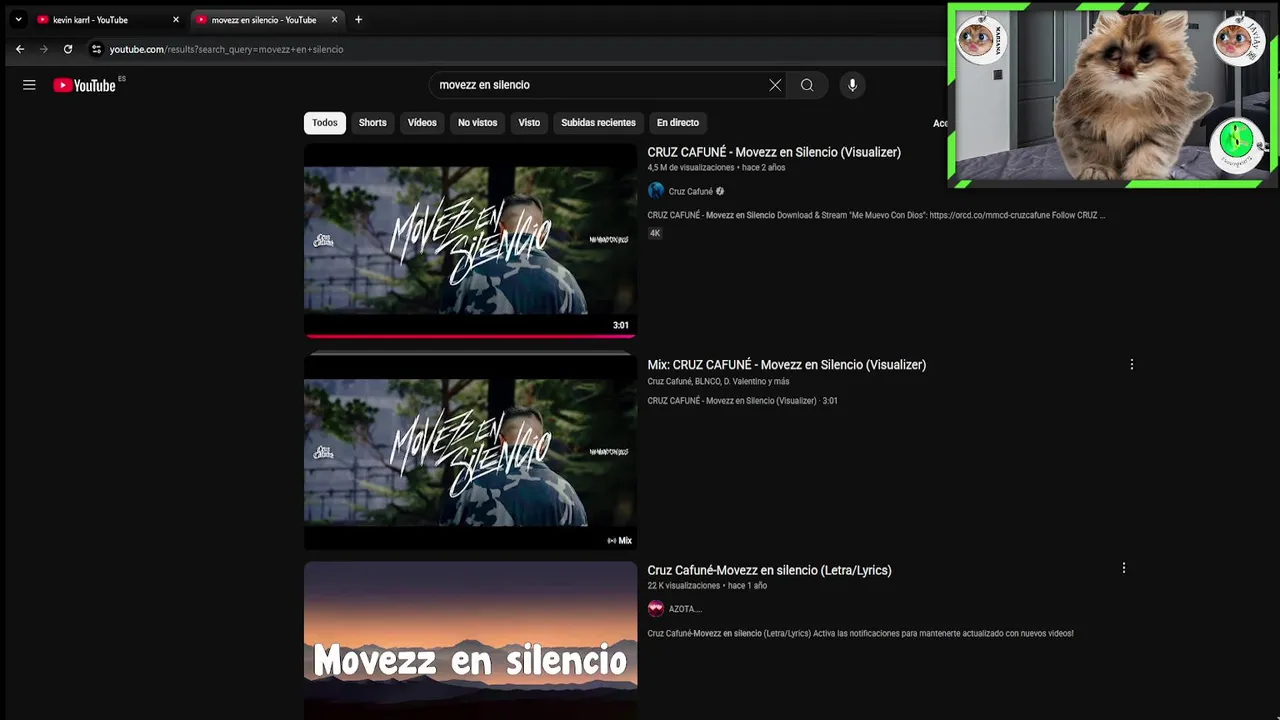Open 'Cruz Cafuné' channel name link

[690, 191]
